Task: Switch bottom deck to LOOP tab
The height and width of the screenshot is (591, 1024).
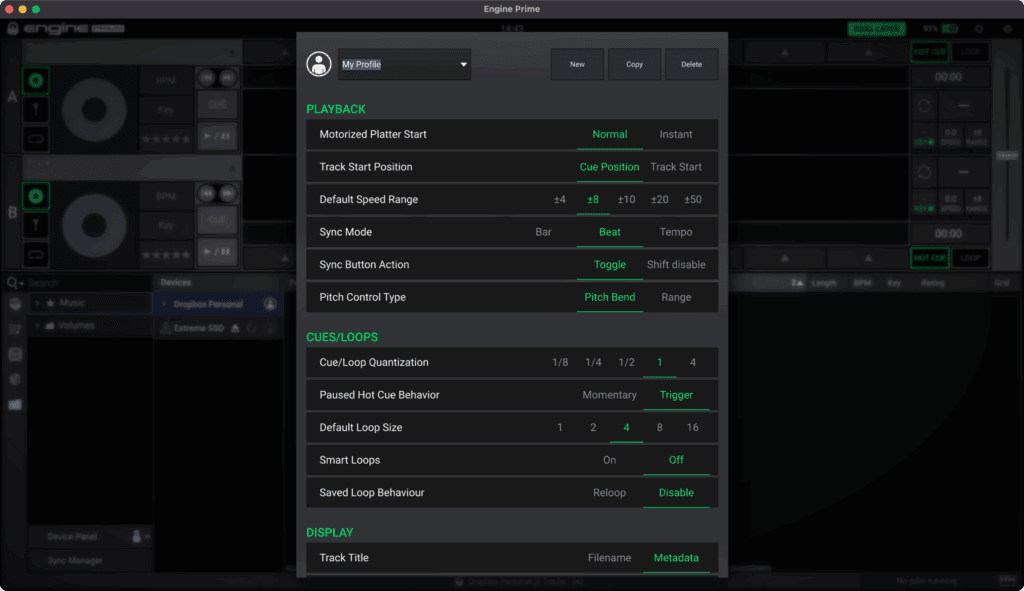Action: pyautogui.click(x=970, y=258)
